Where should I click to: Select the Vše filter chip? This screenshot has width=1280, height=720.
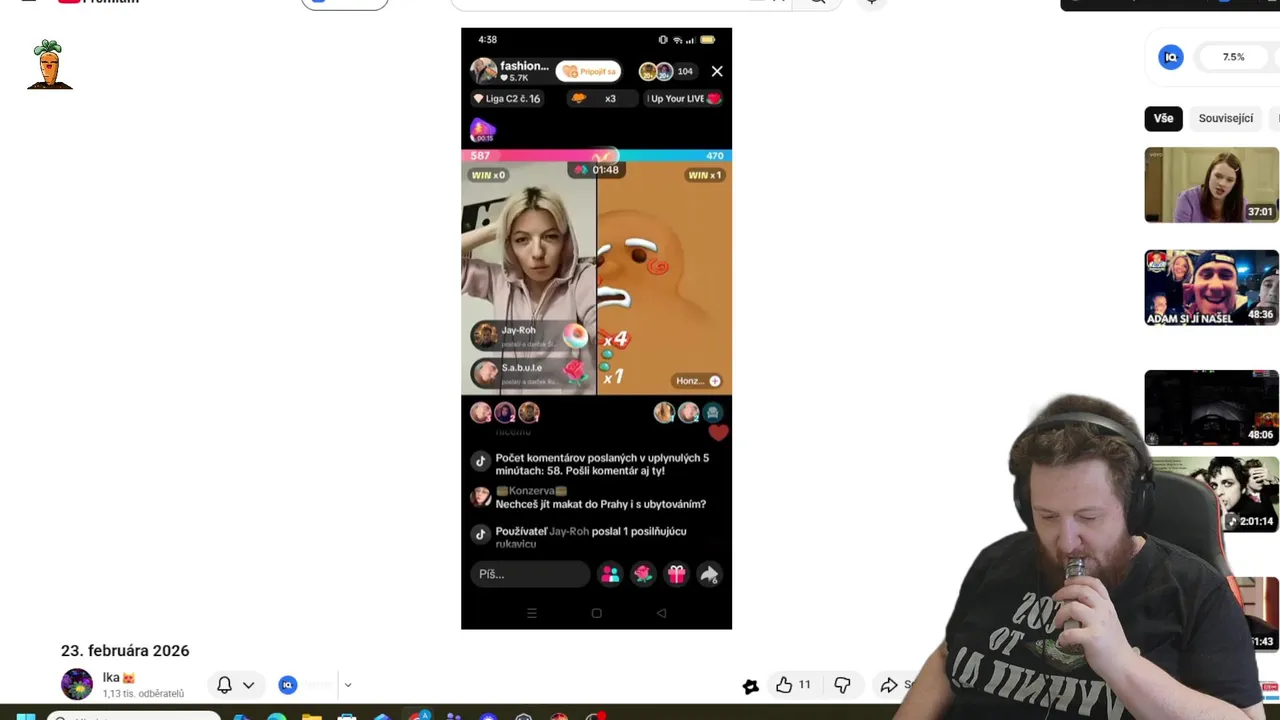(x=1163, y=118)
